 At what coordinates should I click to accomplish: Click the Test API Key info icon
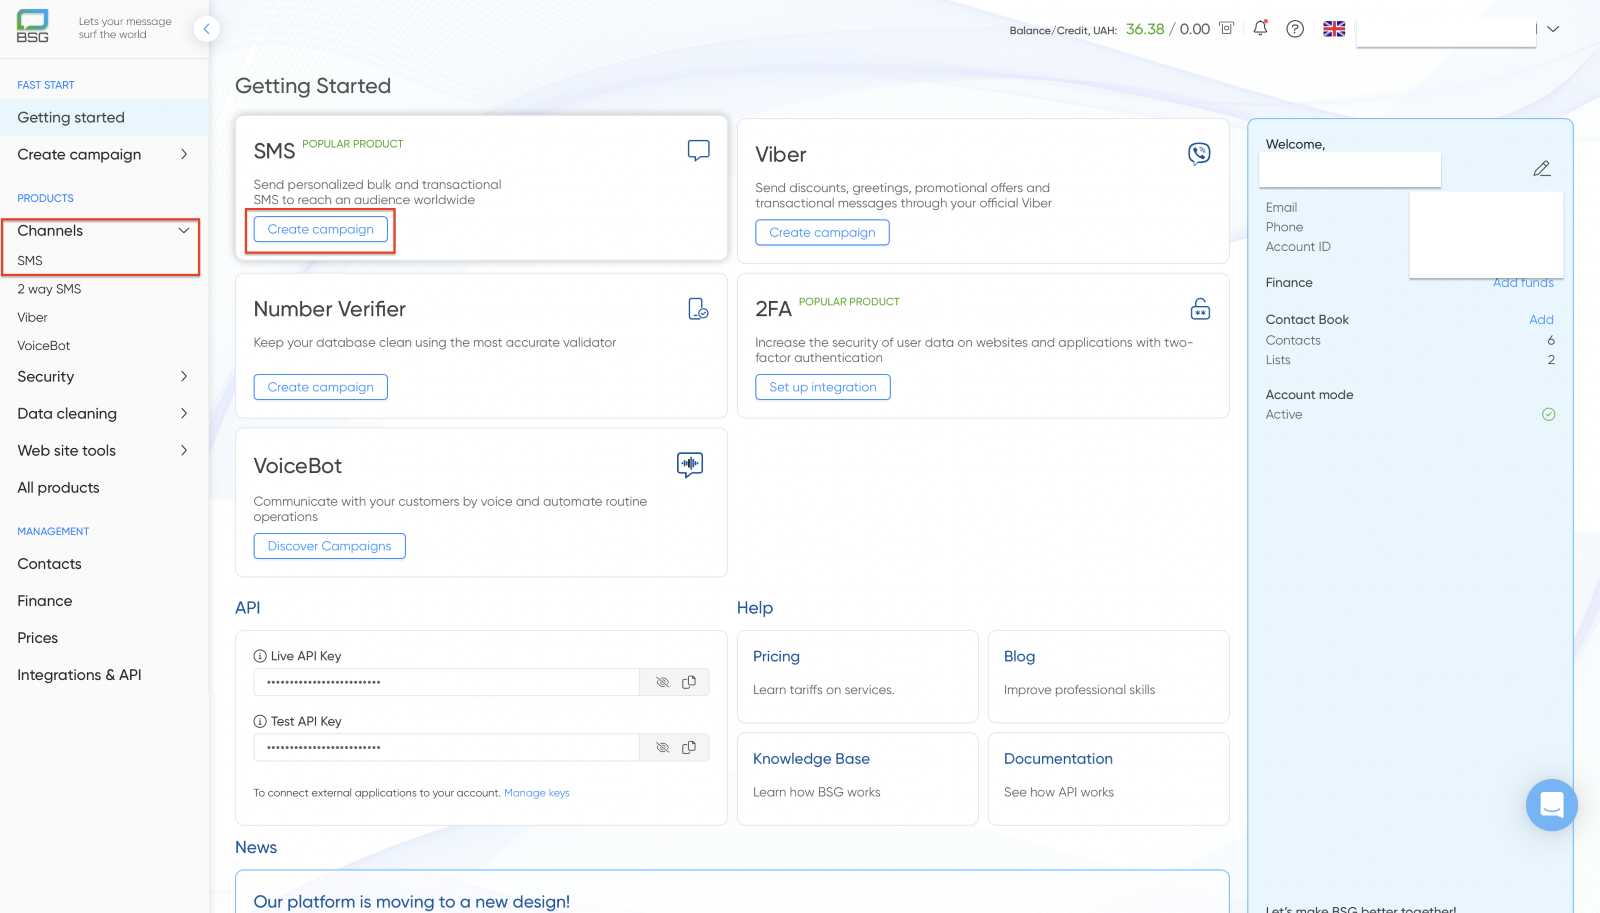pos(260,721)
